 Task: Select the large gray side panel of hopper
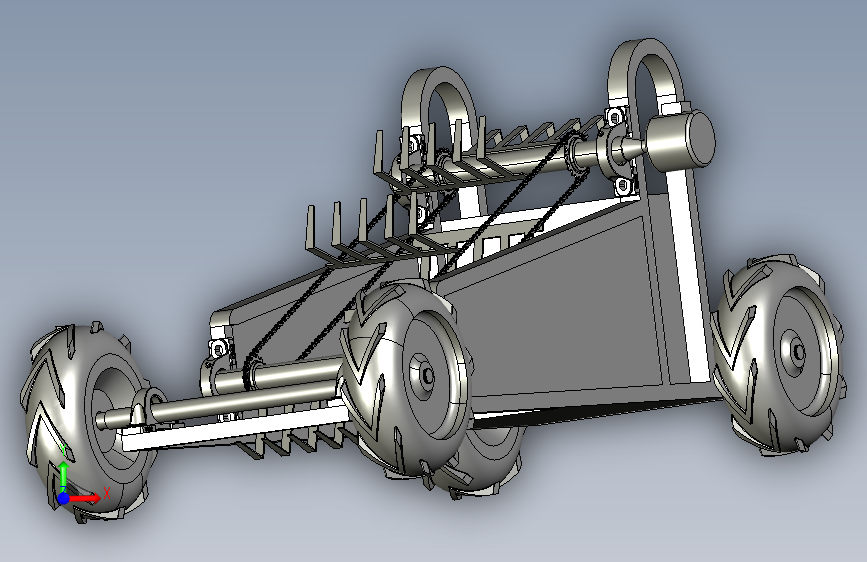558,313
